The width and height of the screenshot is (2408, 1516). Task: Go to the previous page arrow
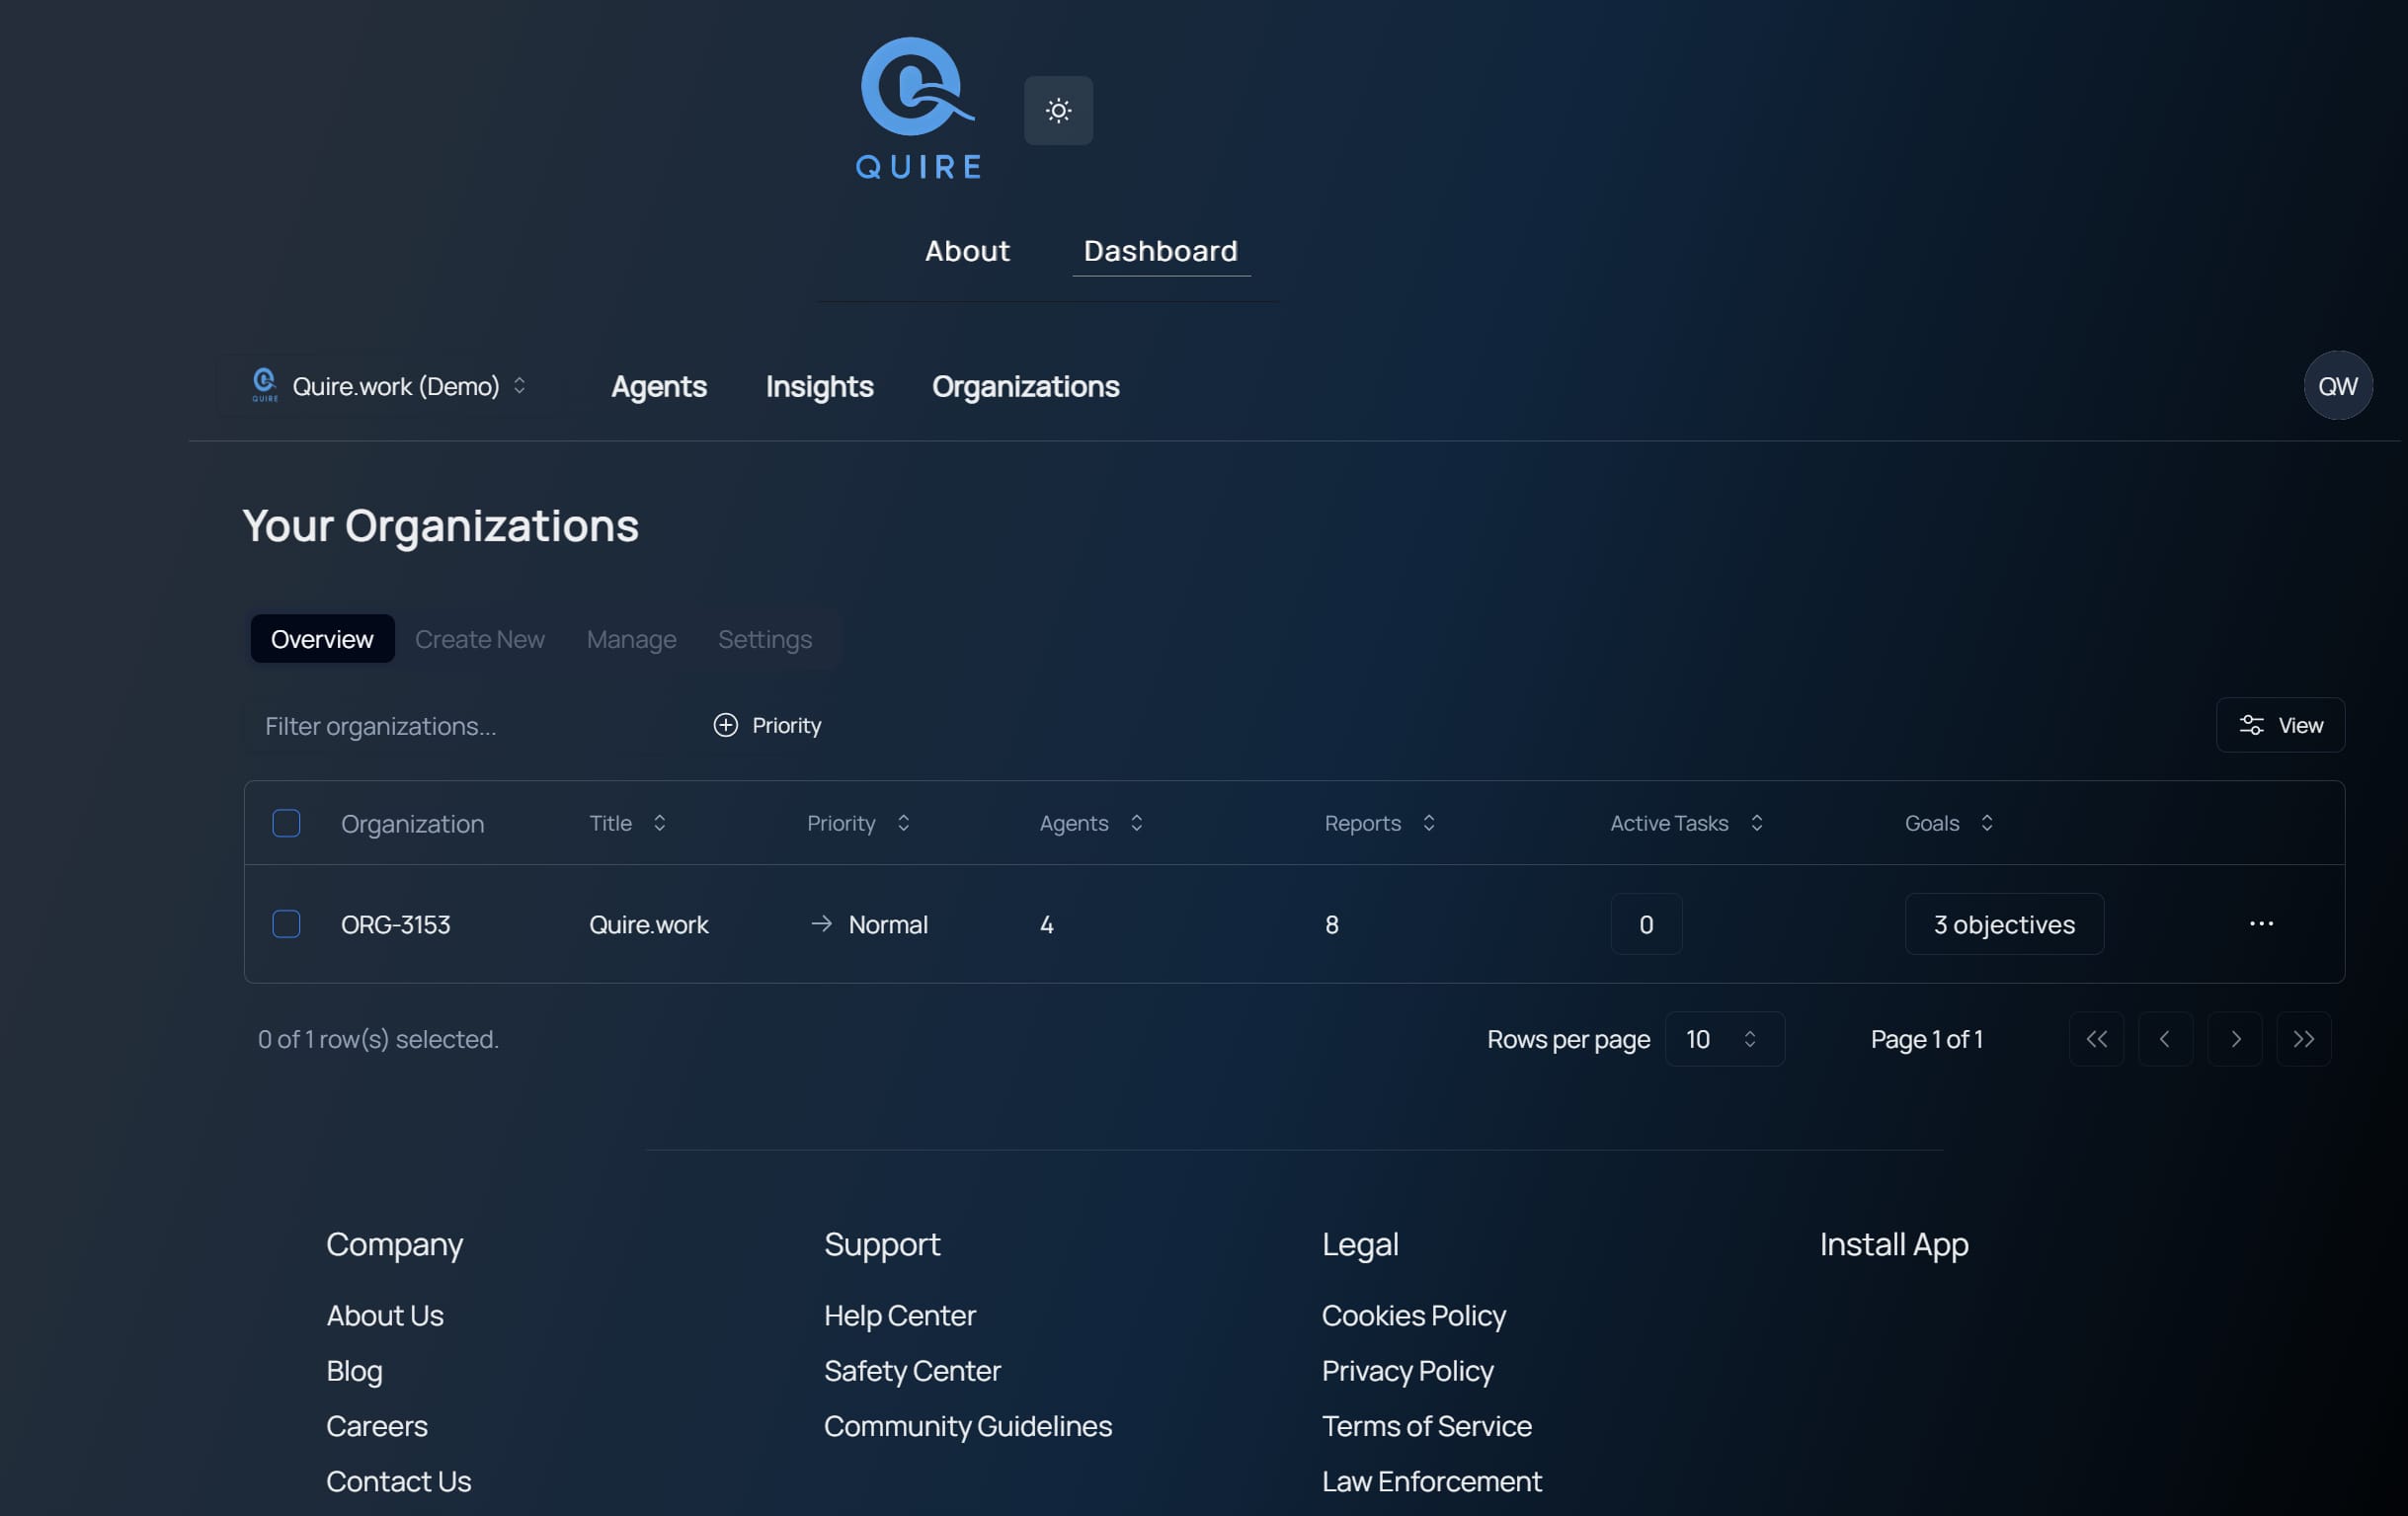pyautogui.click(x=2165, y=1039)
